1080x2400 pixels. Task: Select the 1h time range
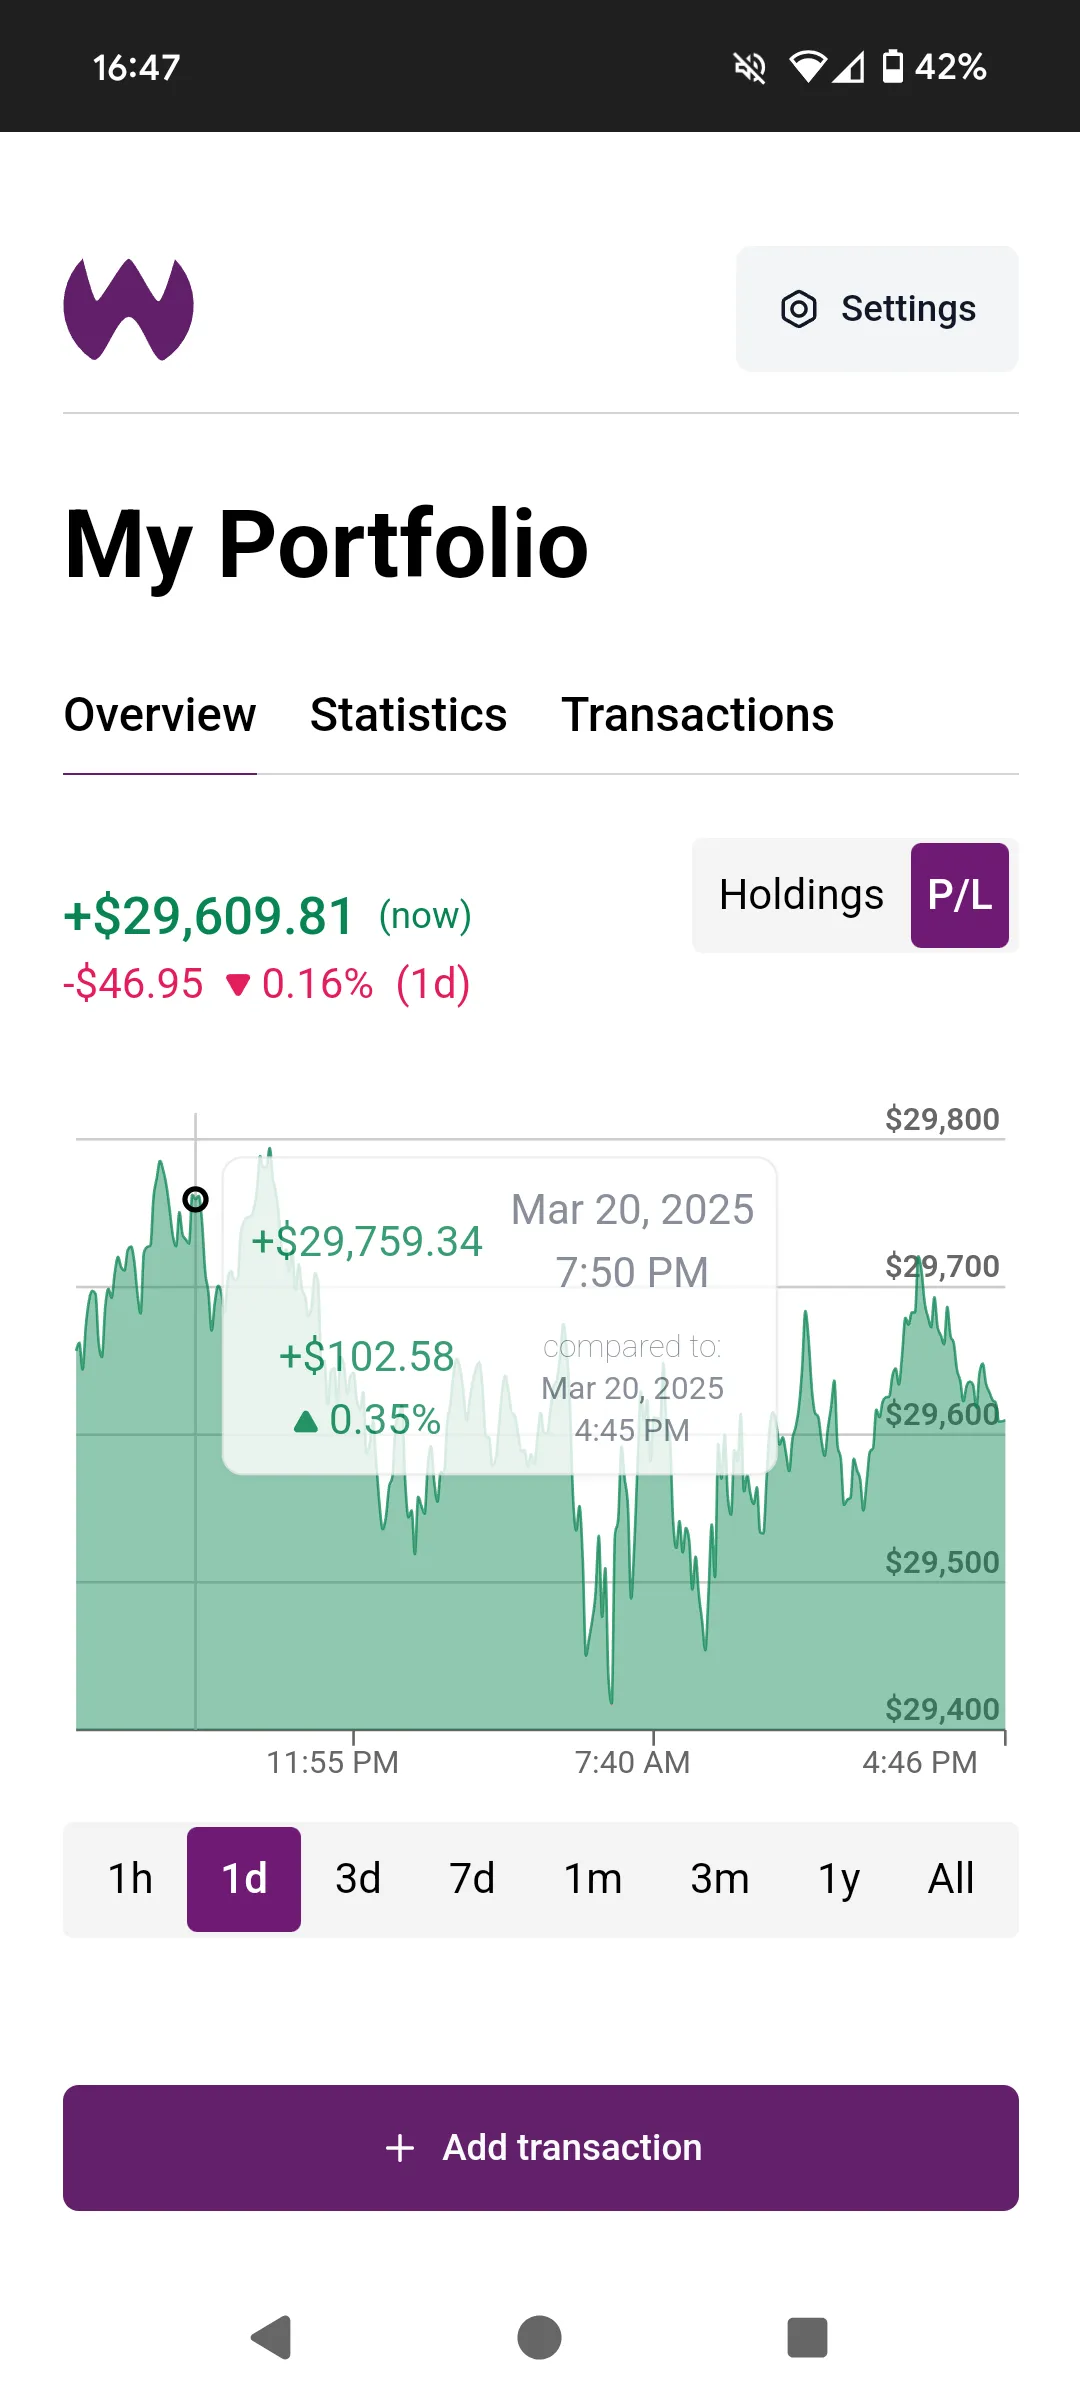[130, 1879]
